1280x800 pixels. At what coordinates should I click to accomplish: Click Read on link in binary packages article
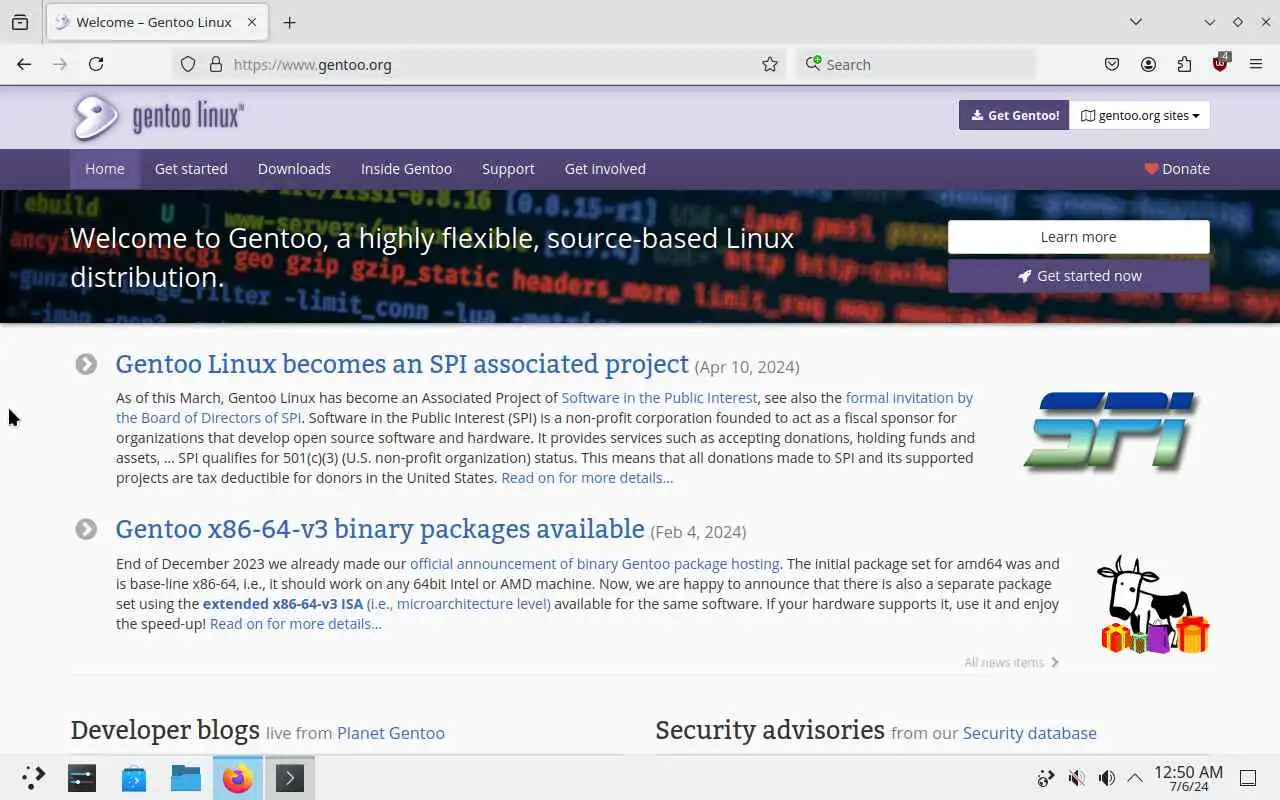click(296, 624)
